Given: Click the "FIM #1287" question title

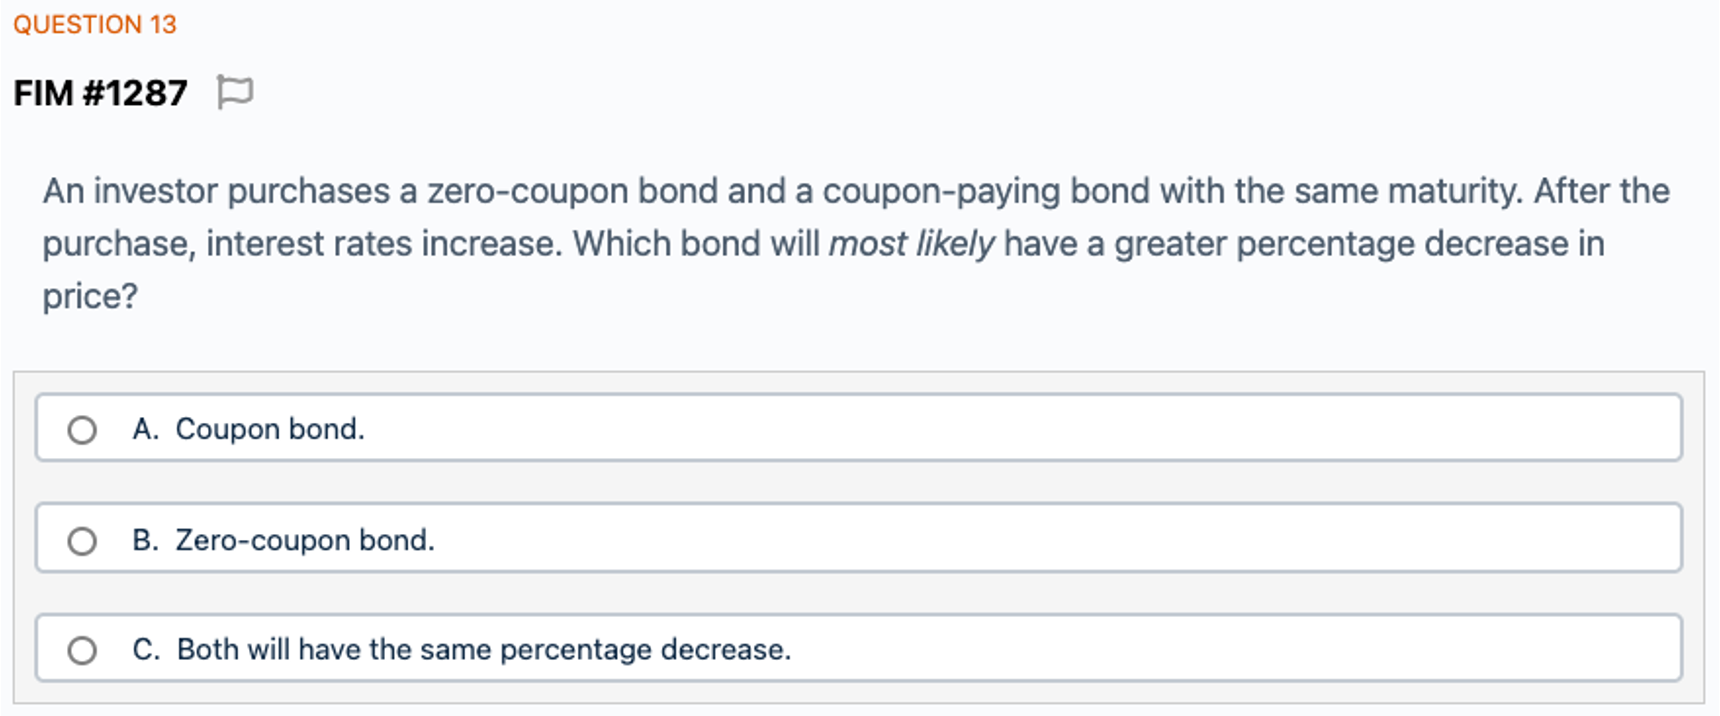Looking at the screenshot, I should tap(100, 93).
